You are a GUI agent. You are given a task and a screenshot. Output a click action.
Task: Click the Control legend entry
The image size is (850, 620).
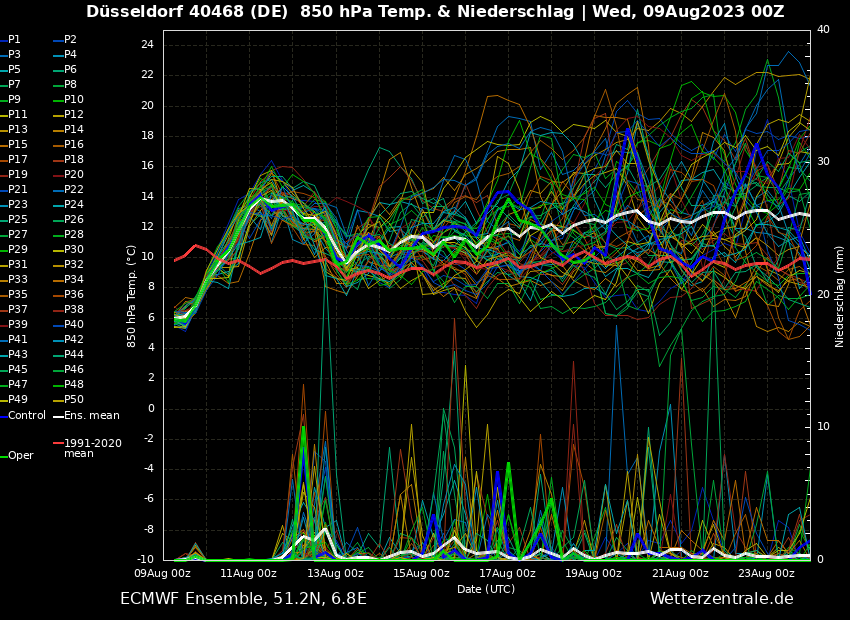pyautogui.click(x=27, y=415)
